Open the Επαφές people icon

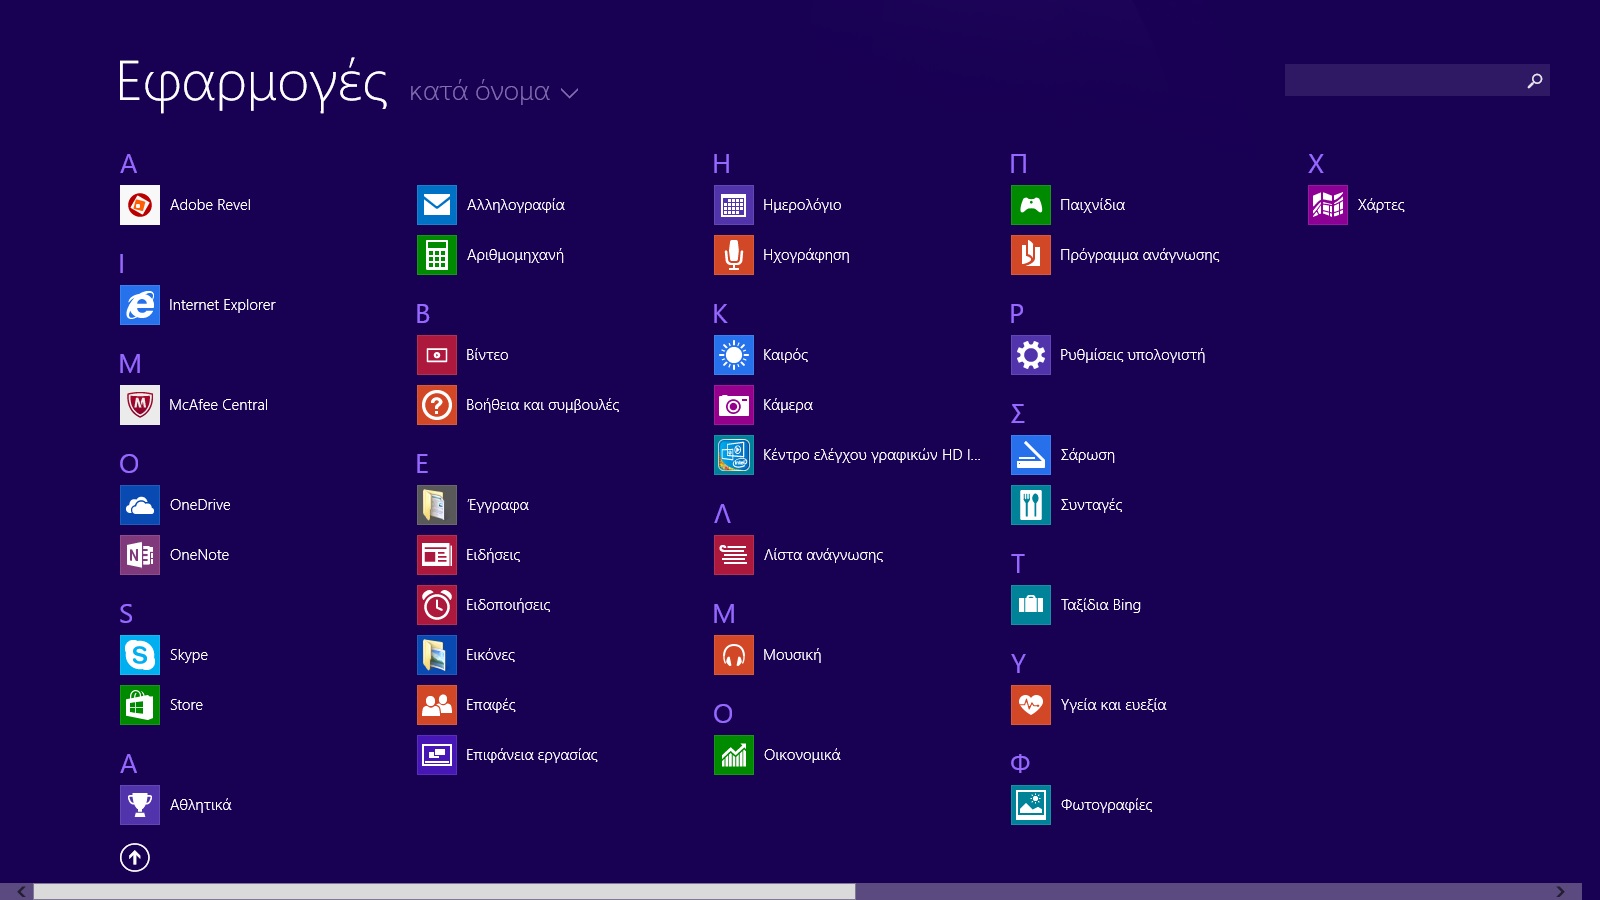coord(437,705)
